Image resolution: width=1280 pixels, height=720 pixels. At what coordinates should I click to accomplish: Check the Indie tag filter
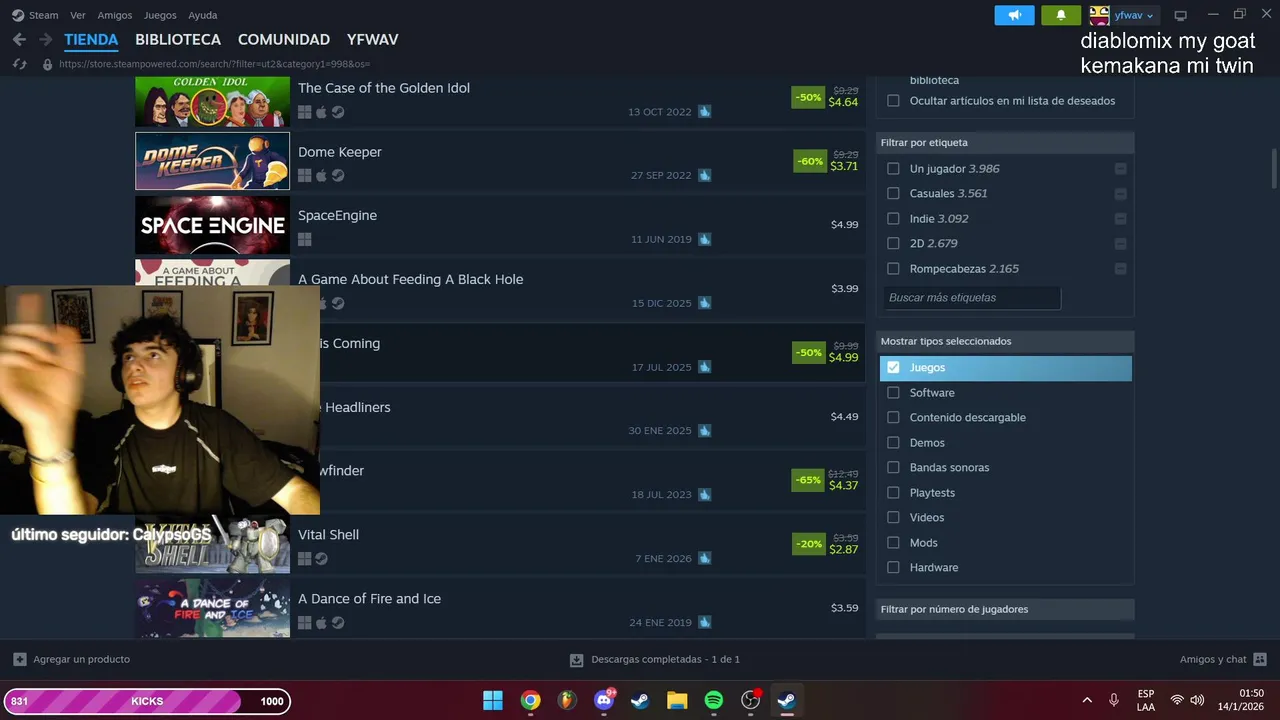point(894,219)
